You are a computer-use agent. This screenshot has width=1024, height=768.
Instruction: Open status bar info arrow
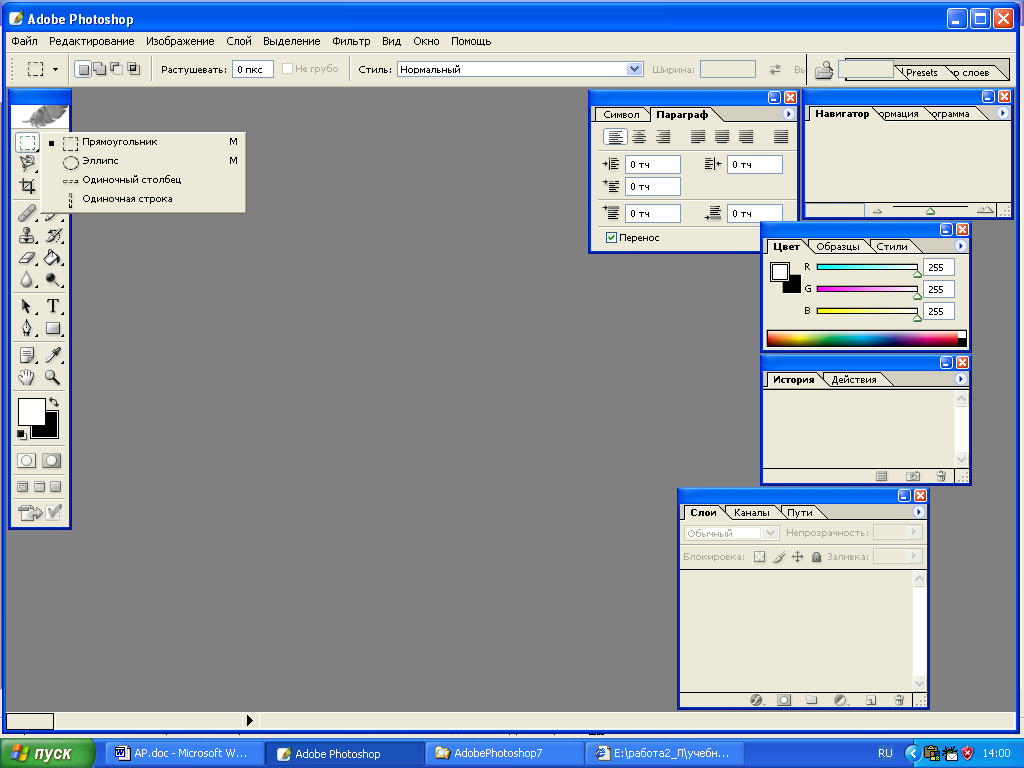point(249,720)
